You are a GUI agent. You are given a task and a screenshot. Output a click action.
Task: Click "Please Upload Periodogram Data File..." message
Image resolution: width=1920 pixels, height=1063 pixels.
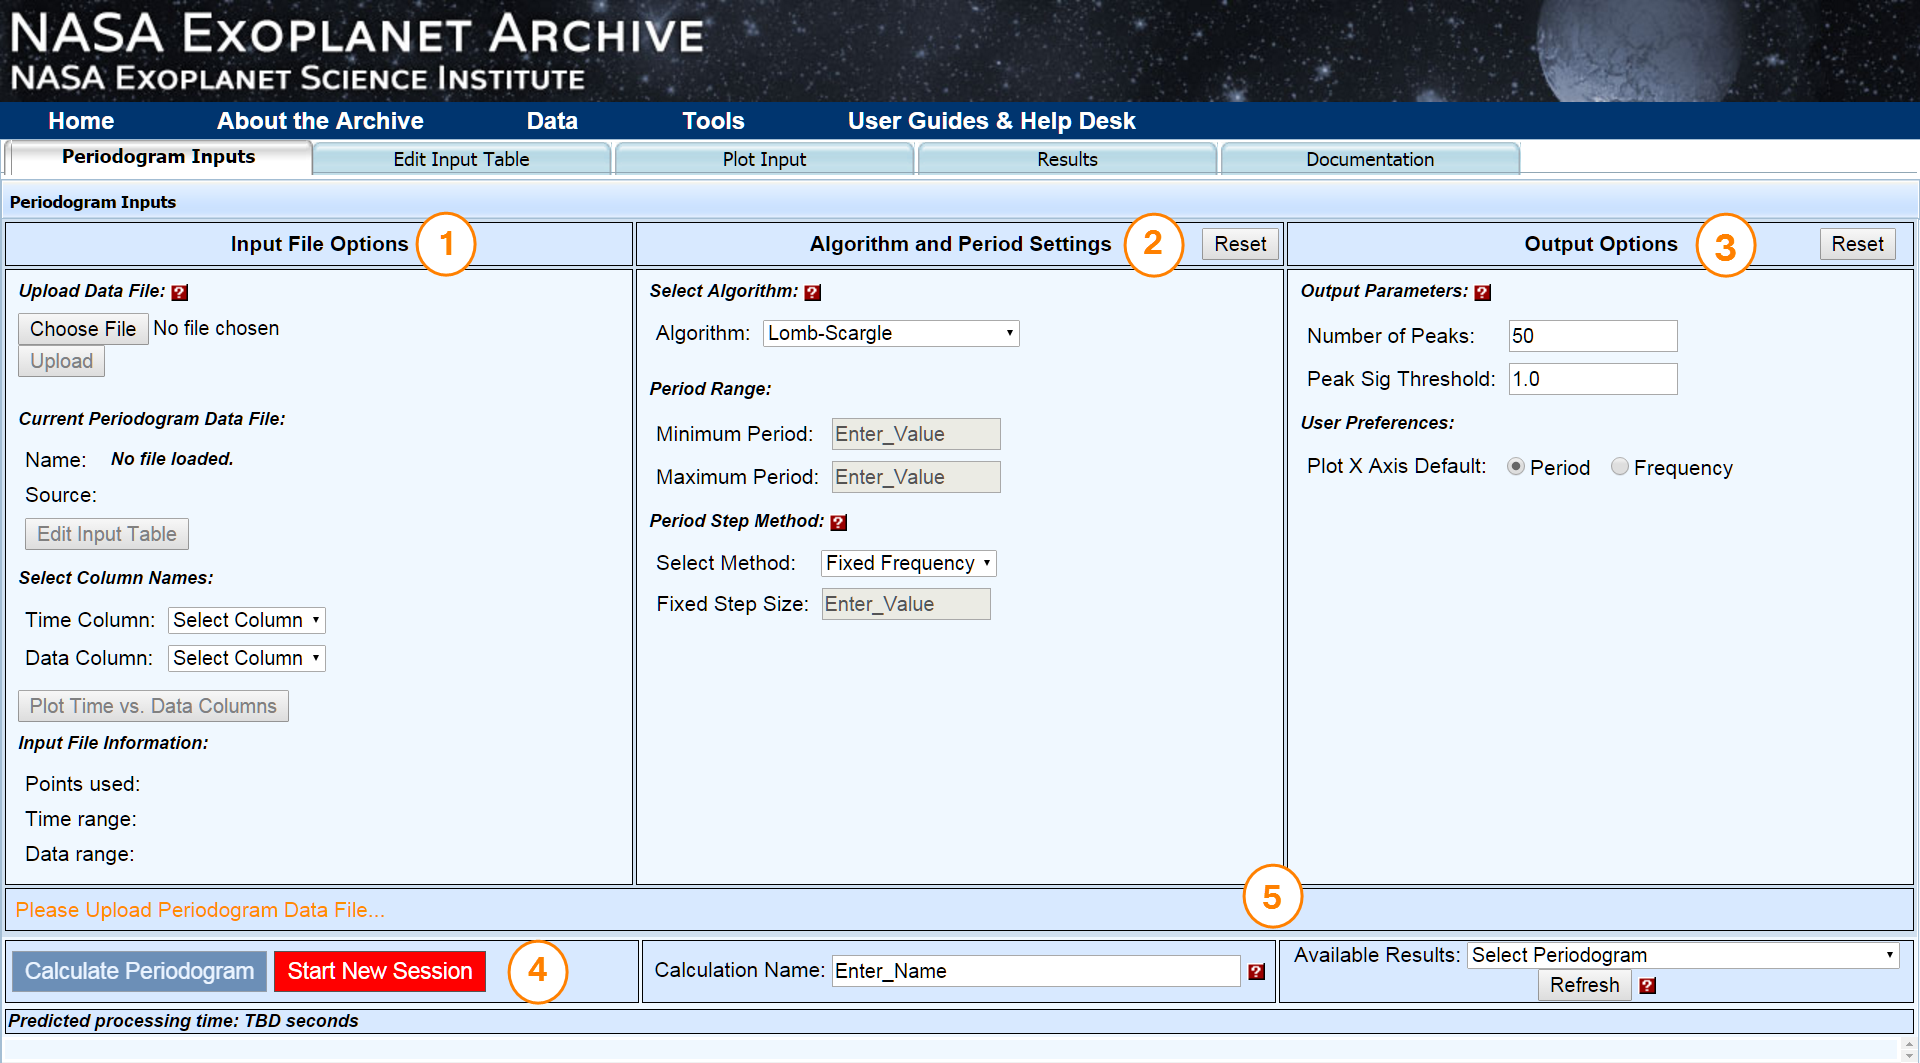coord(200,910)
